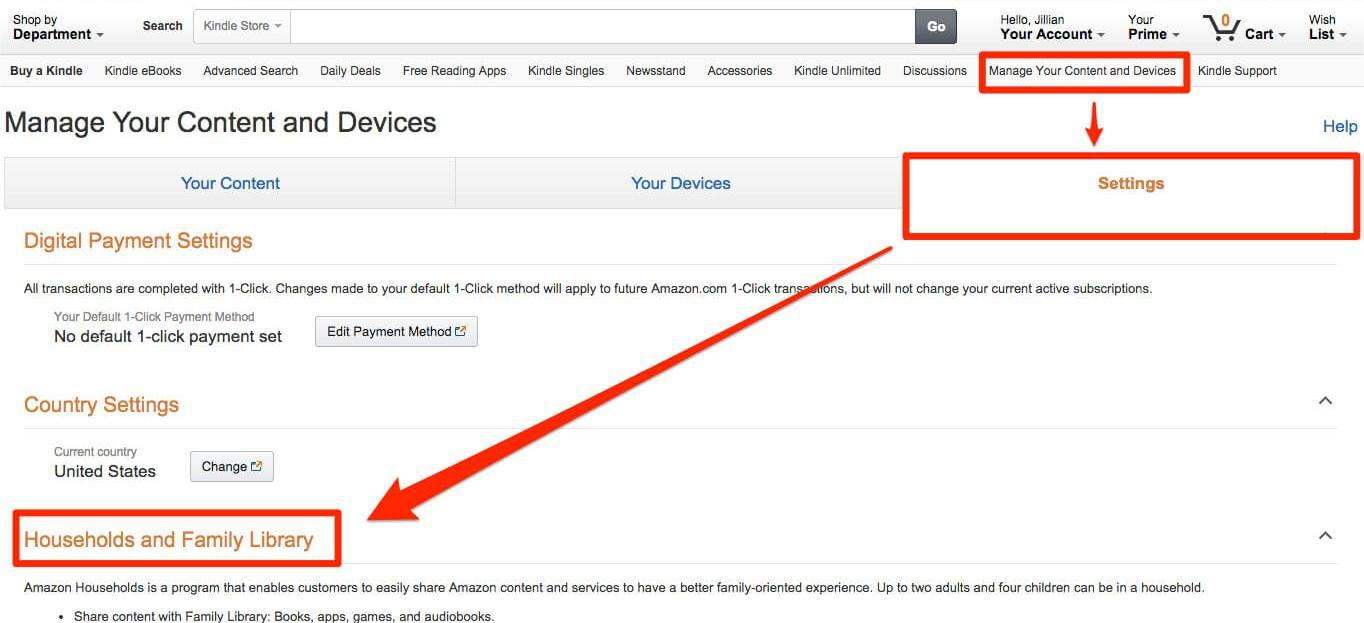Viewport: 1364px width, 623px height.
Task: Click the Digital Payment Settings heading
Action: 138,241
